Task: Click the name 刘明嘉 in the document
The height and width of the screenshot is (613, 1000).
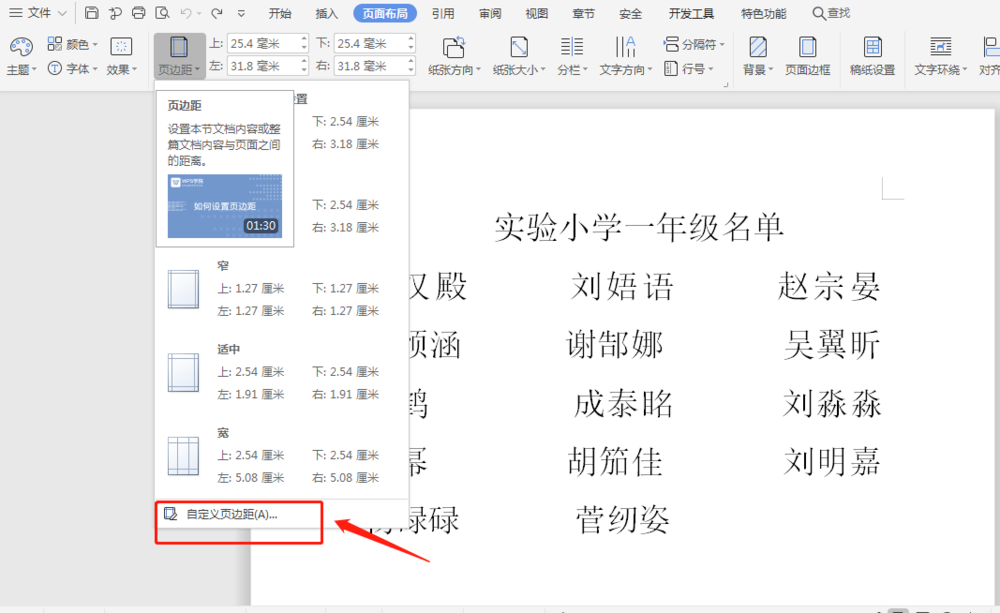Action: click(832, 461)
